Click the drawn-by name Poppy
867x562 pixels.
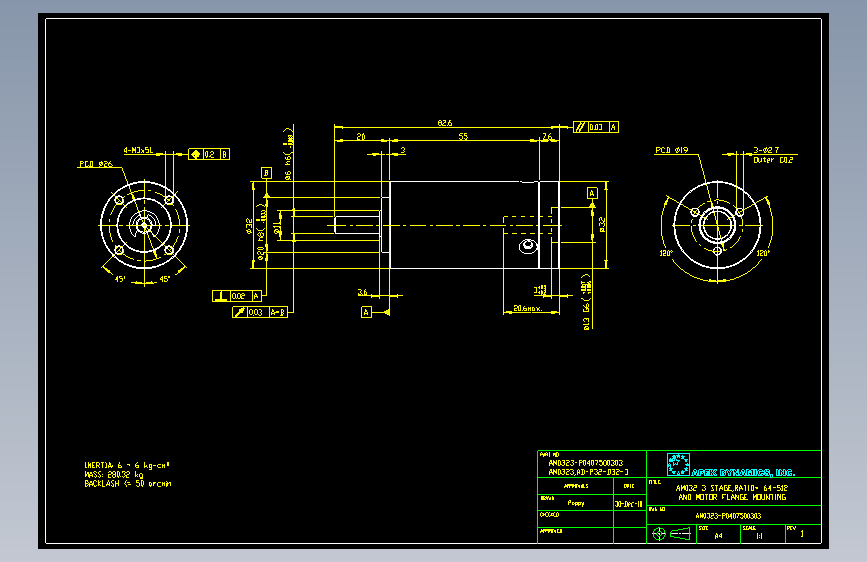576,503
